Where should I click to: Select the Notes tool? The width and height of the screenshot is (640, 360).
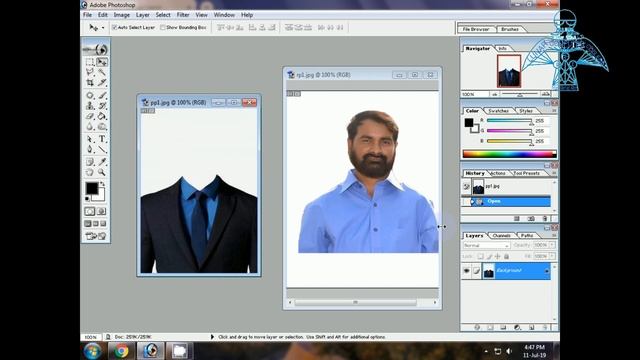click(90, 162)
